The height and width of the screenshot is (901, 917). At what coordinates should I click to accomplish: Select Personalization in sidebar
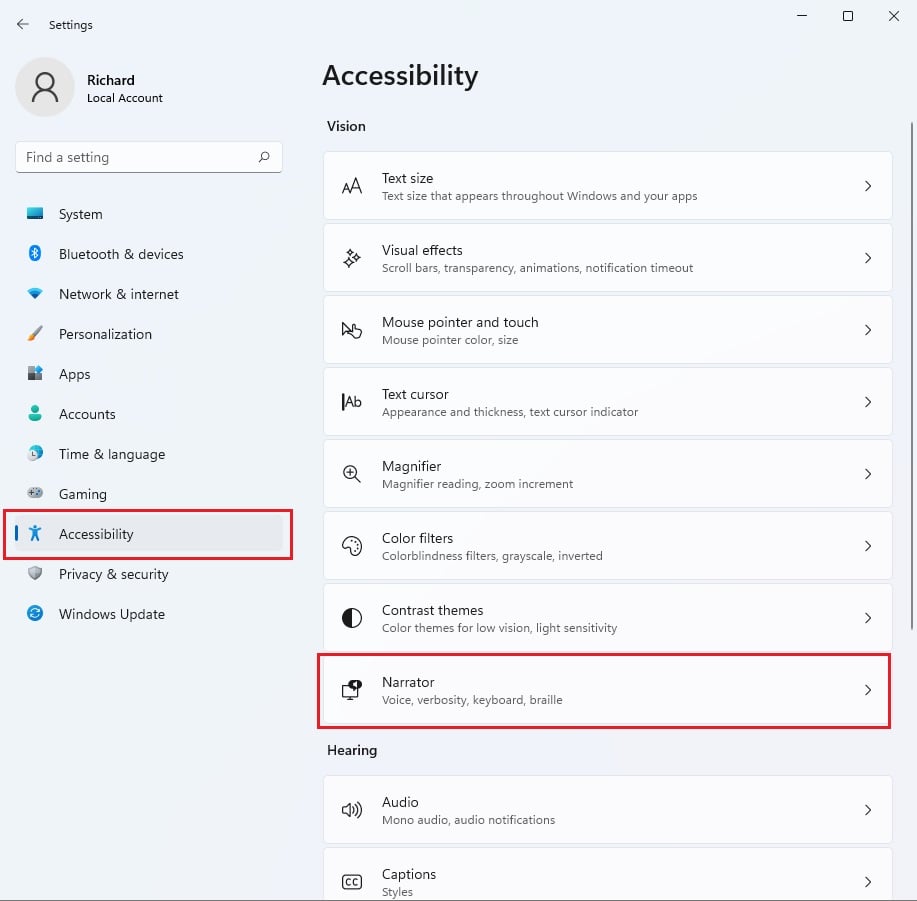coord(105,334)
